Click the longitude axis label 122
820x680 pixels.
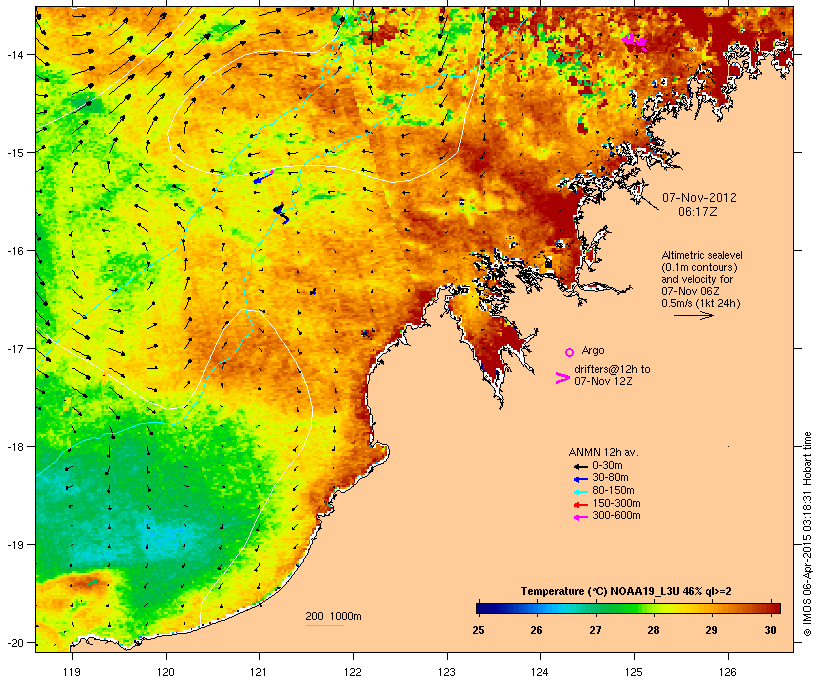353,671
